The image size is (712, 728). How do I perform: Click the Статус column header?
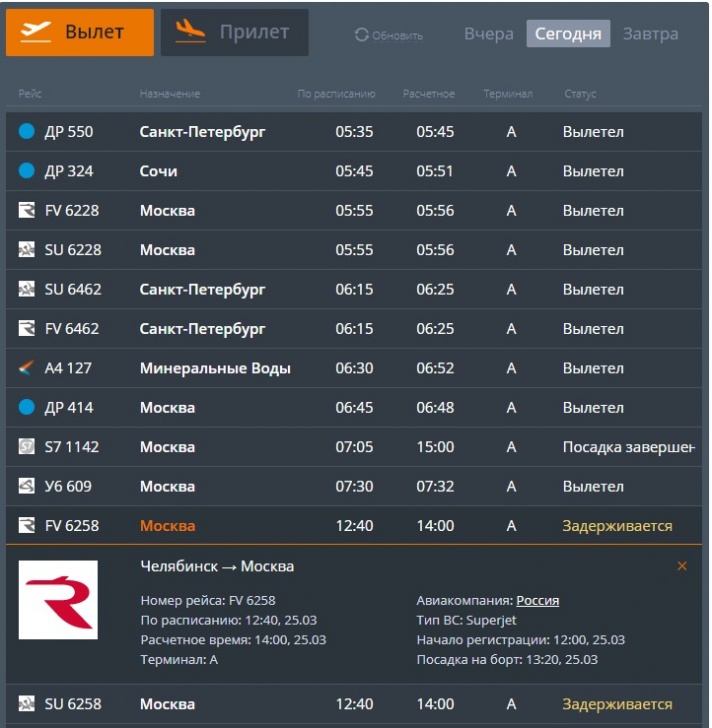(x=579, y=94)
